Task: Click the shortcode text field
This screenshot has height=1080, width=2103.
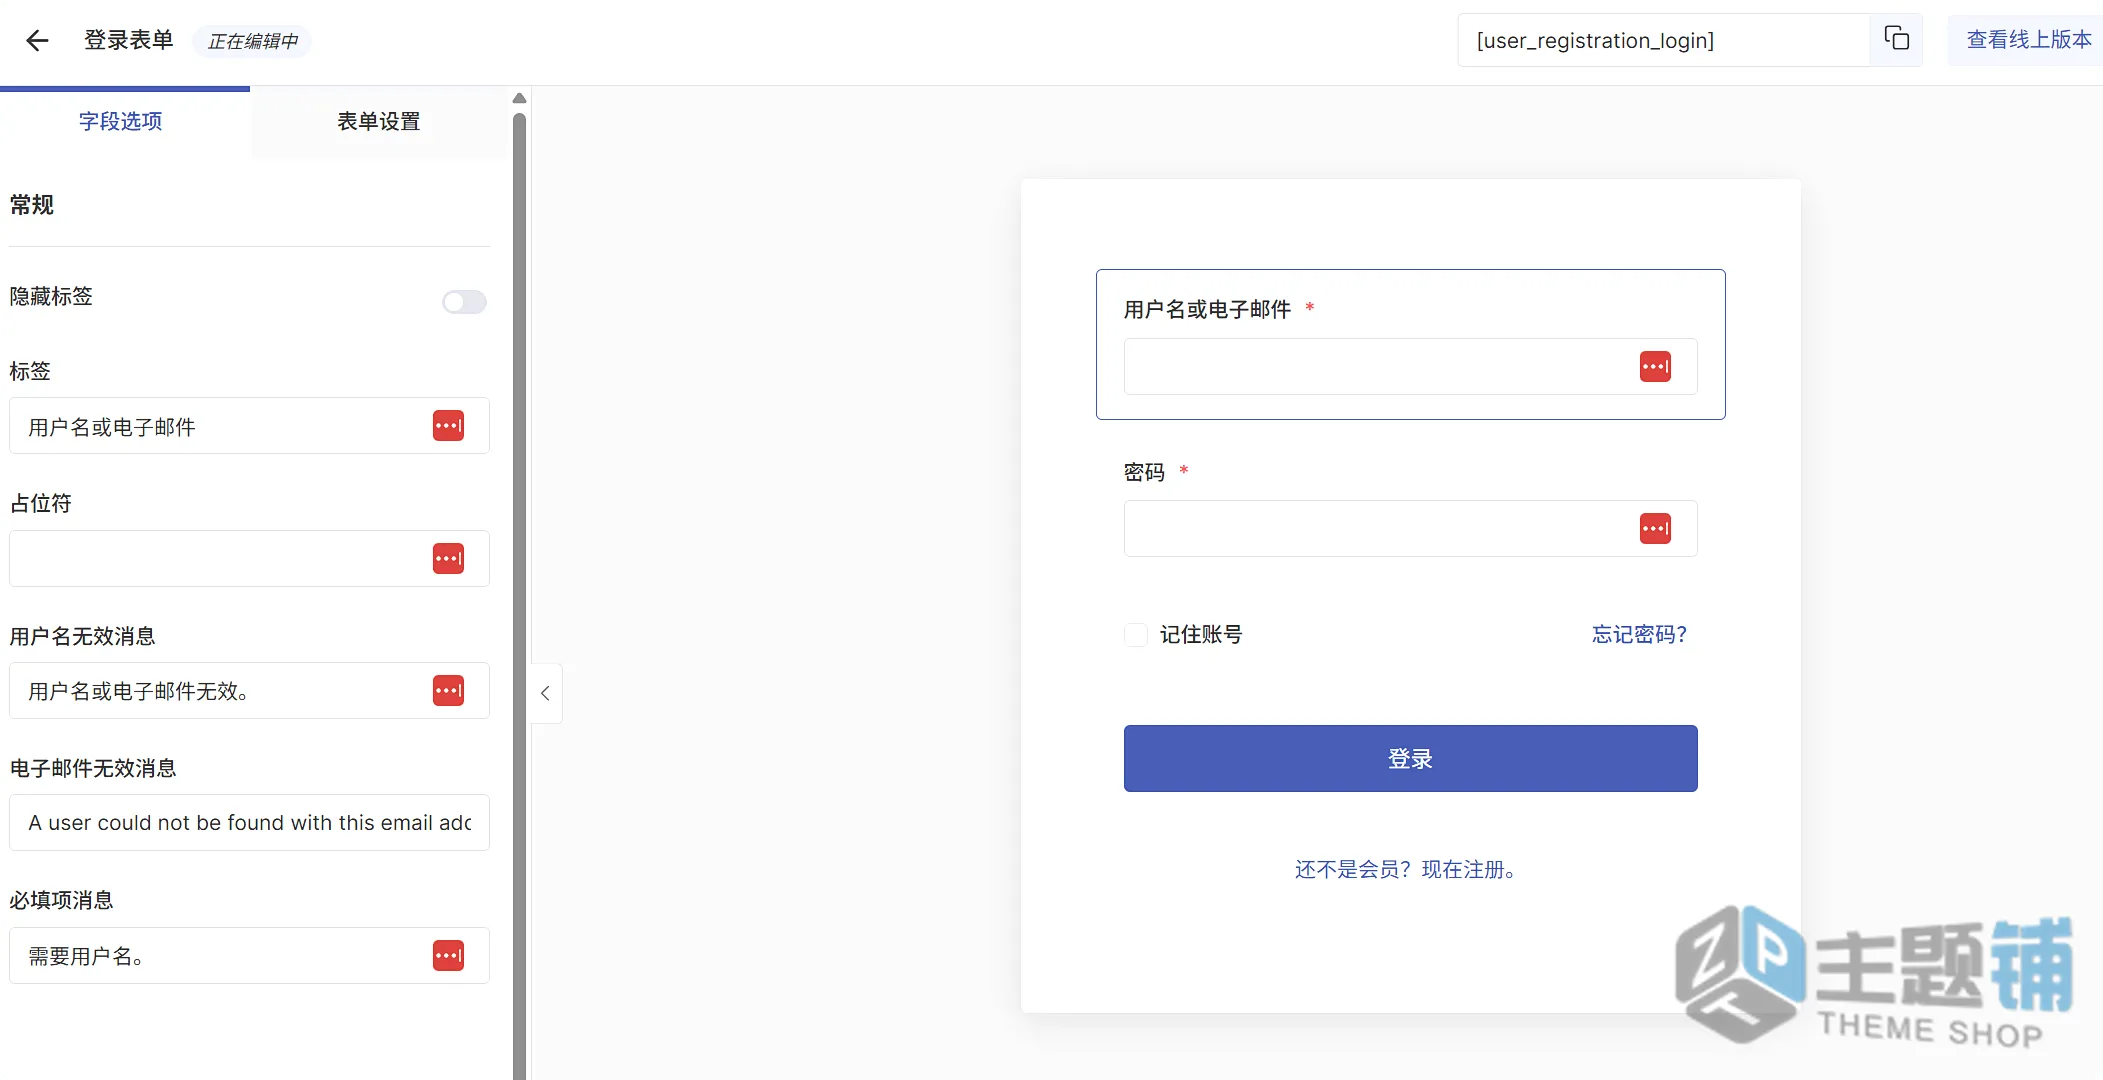Action: [x=1663, y=40]
